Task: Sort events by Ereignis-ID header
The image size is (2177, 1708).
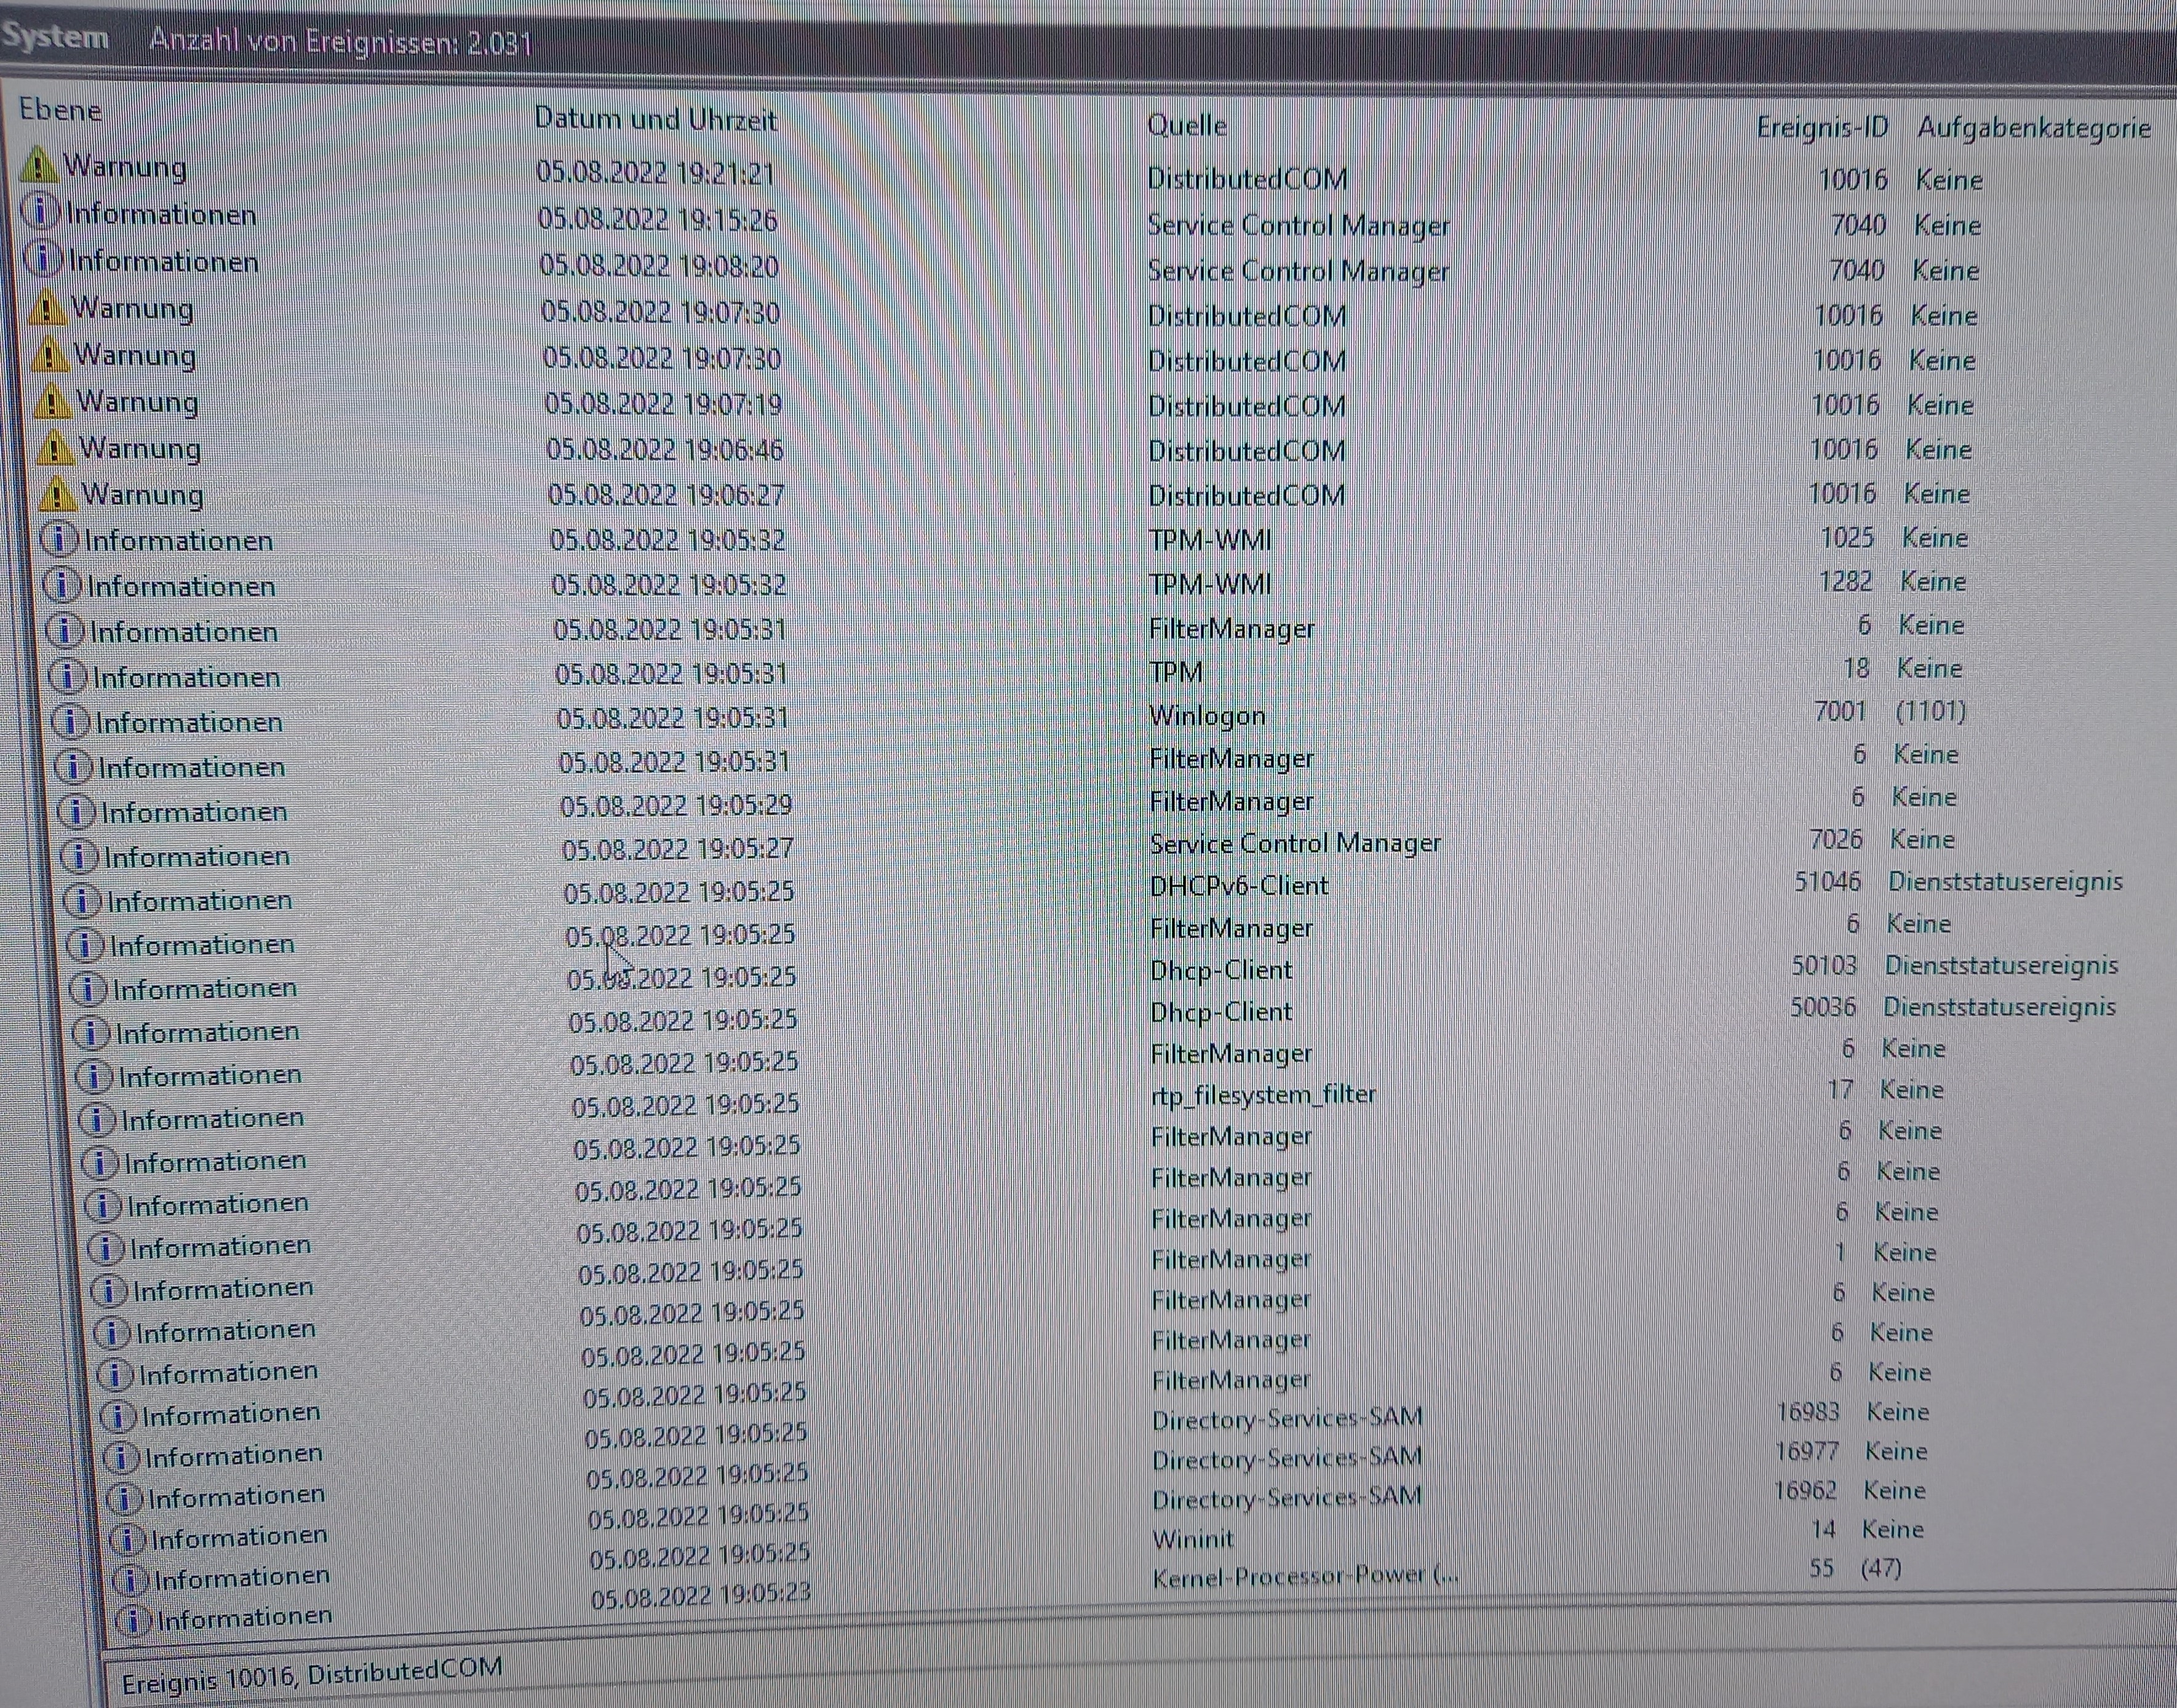Action: (x=1821, y=128)
